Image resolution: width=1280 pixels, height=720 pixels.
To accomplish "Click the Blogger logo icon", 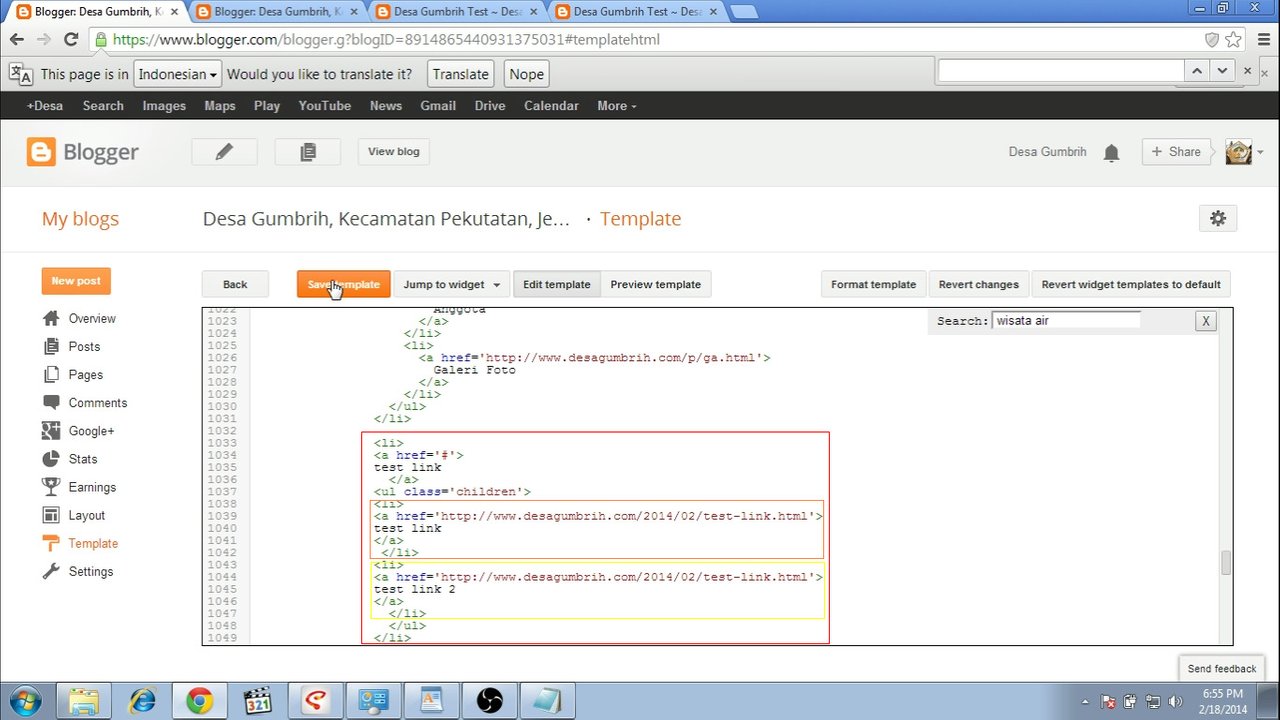I will click(x=41, y=152).
